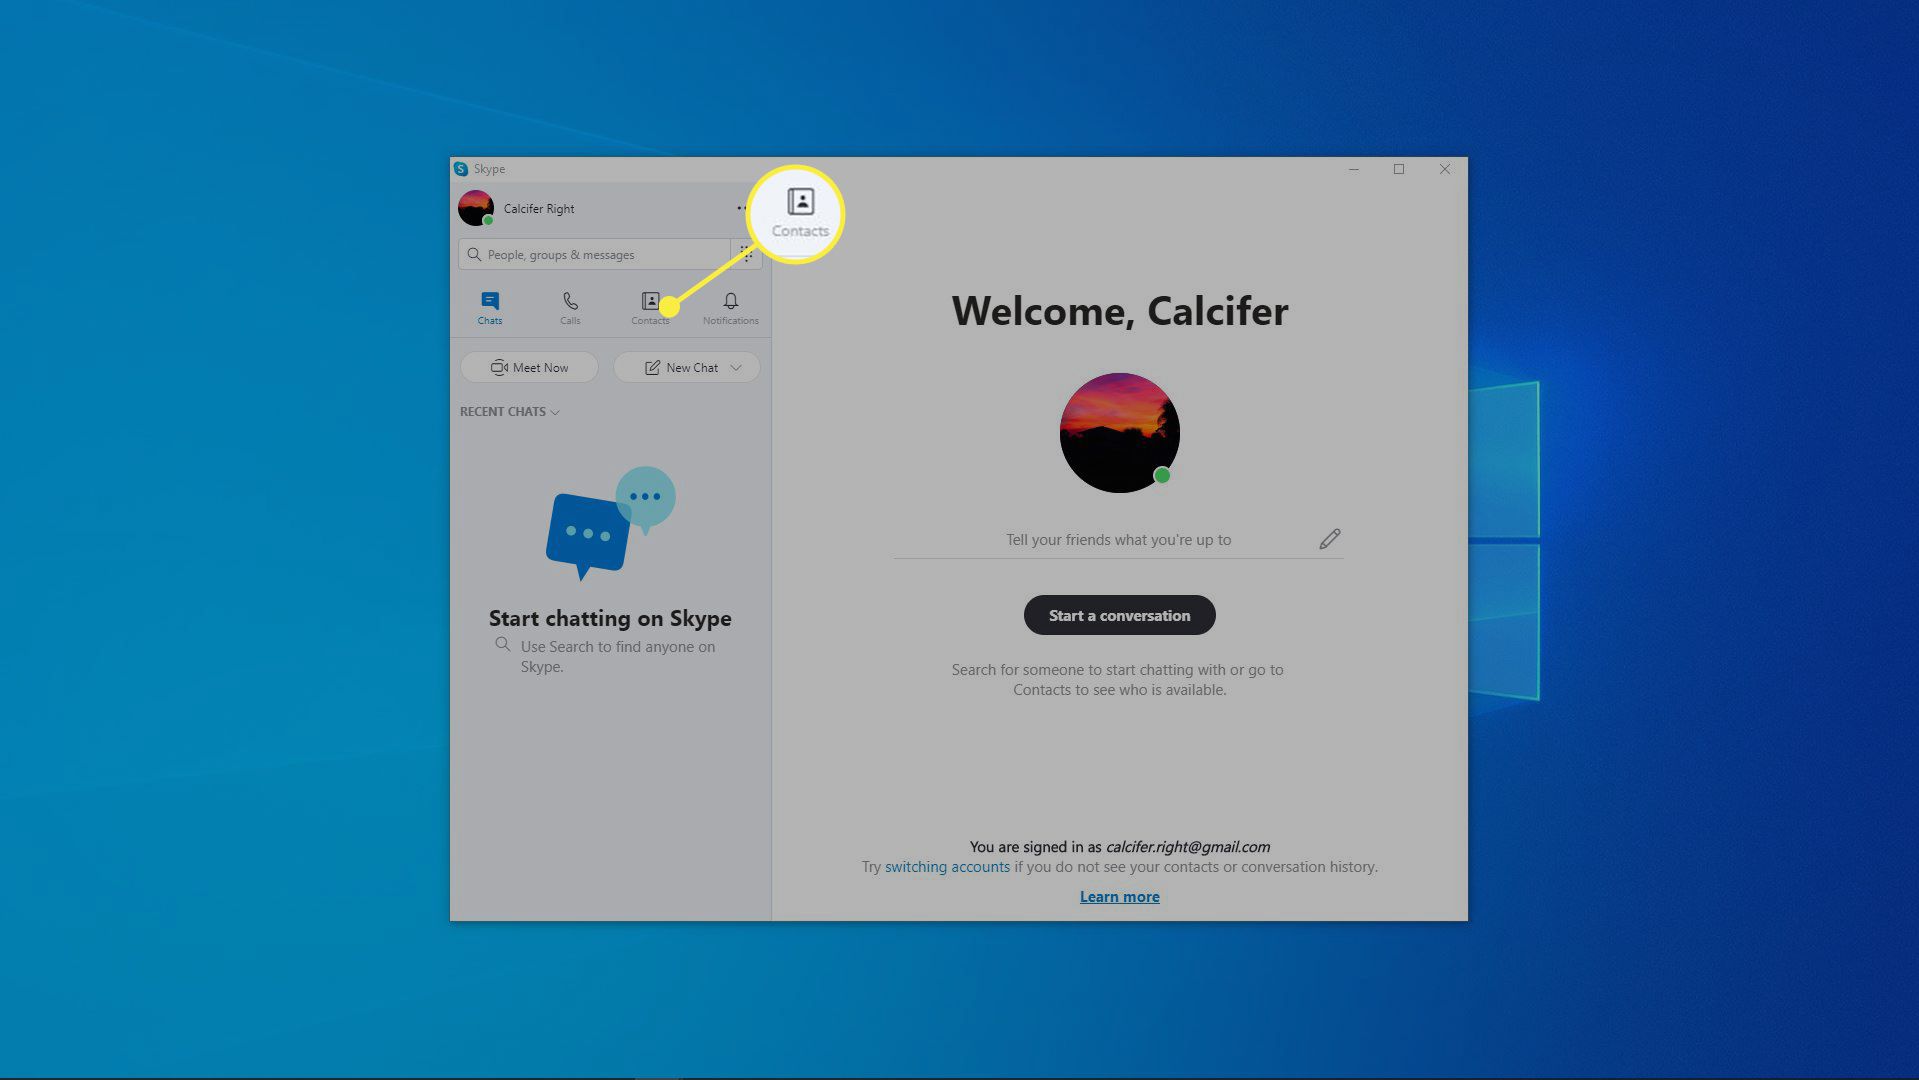
Task: Open the More options ellipsis menu
Action: pyautogui.click(x=741, y=208)
